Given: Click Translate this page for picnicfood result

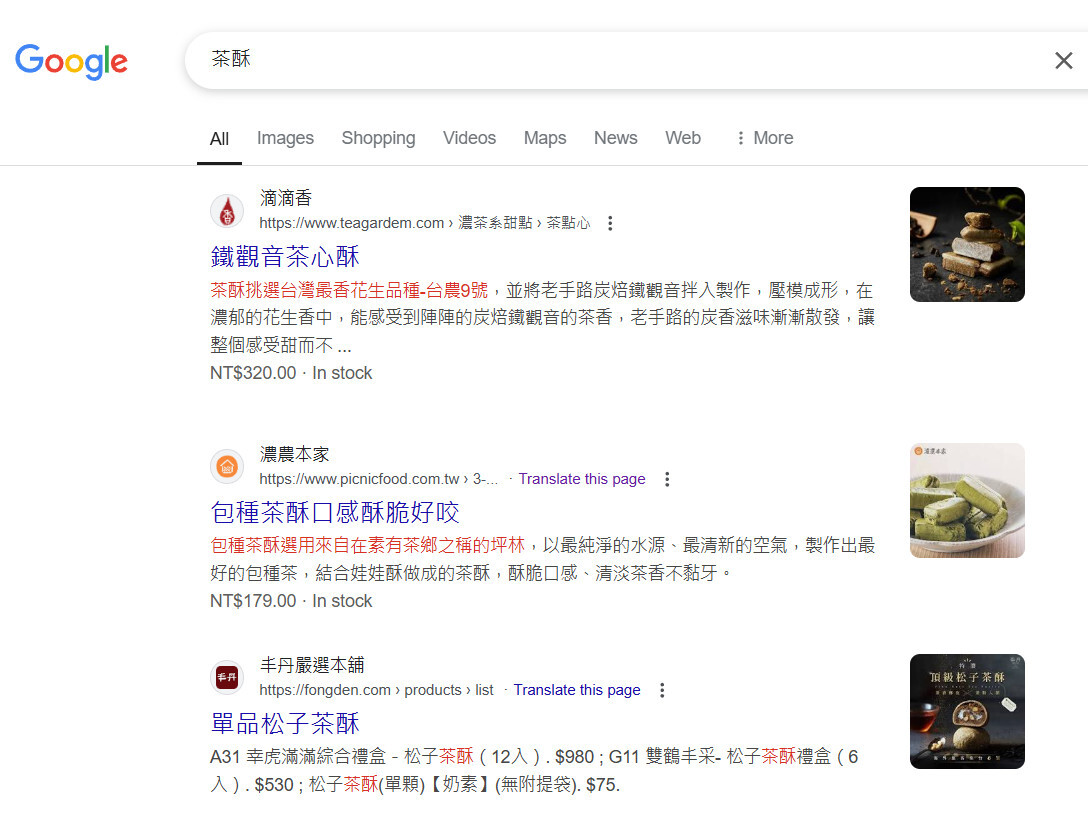Looking at the screenshot, I should pyautogui.click(x=582, y=479).
